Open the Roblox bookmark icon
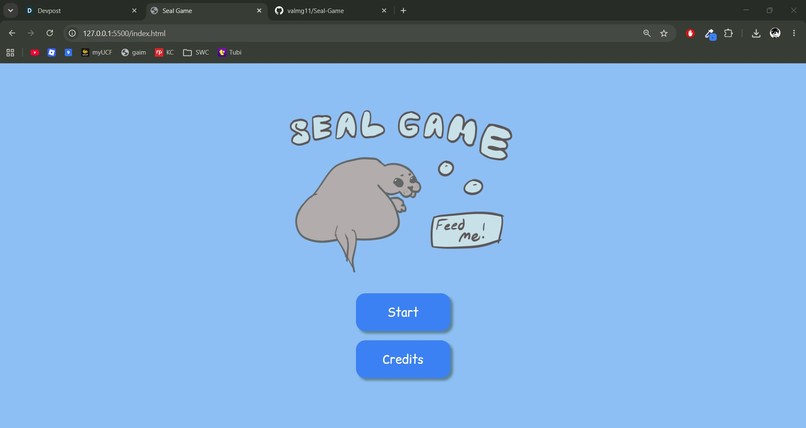This screenshot has height=428, width=806. click(51, 52)
